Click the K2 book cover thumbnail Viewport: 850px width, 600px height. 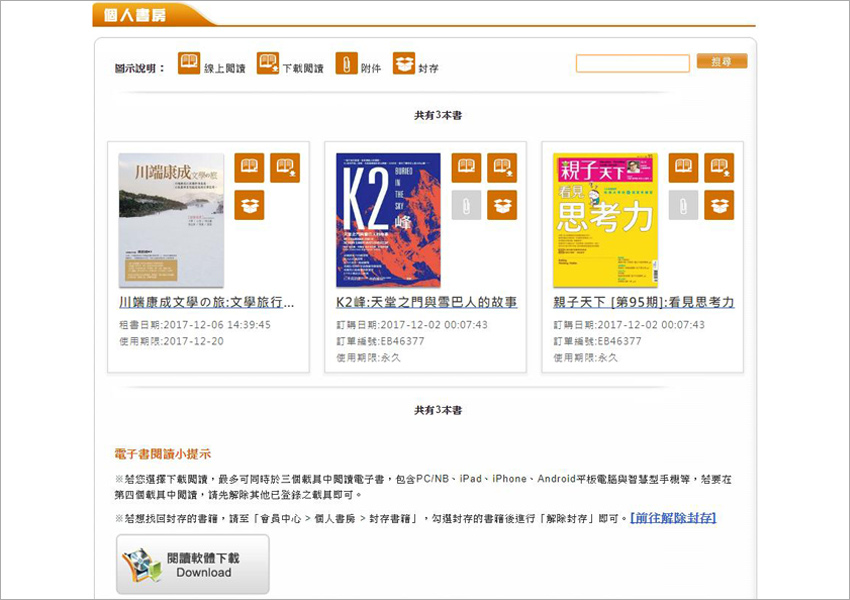click(x=388, y=220)
